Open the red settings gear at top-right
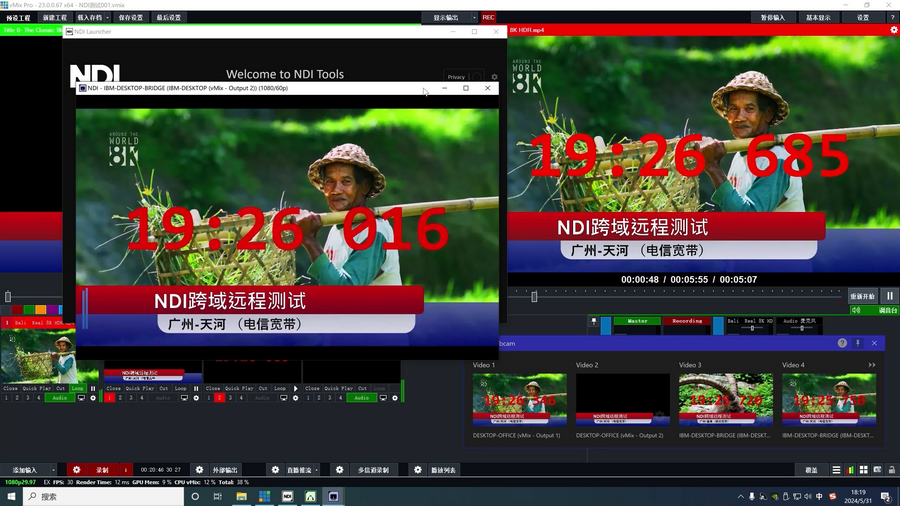 (x=894, y=30)
